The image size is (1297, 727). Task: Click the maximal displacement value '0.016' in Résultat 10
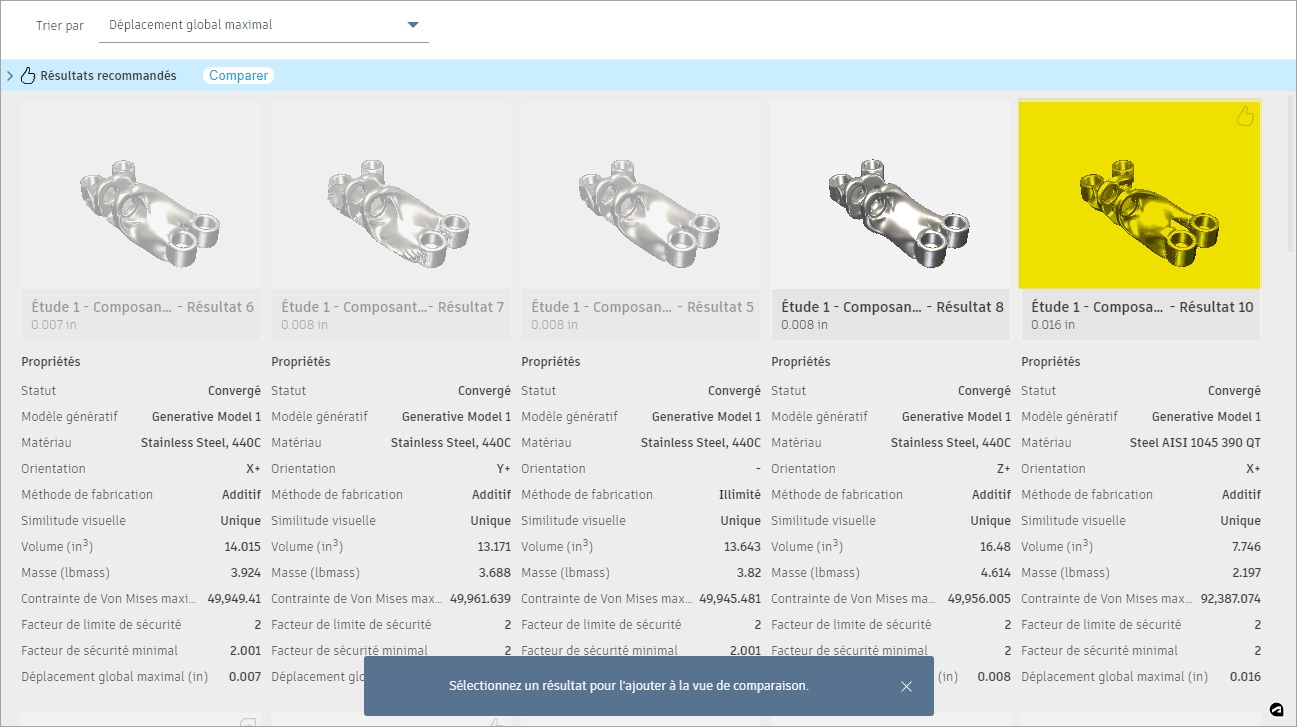coord(1245,676)
